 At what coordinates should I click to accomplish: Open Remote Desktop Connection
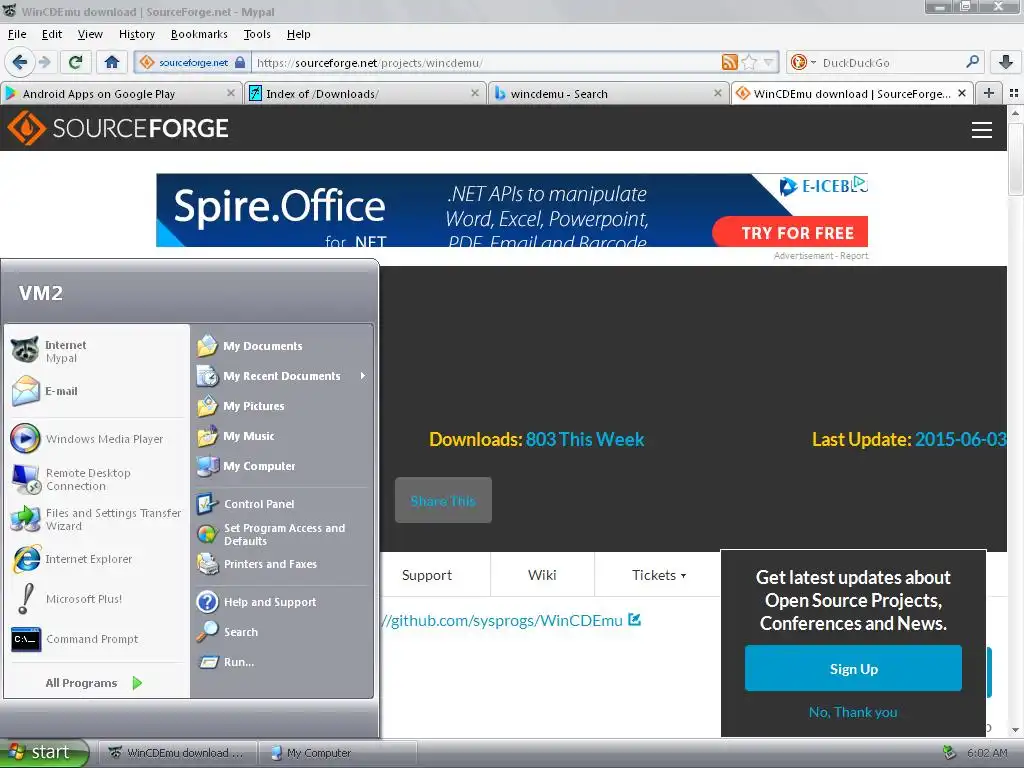click(97, 479)
